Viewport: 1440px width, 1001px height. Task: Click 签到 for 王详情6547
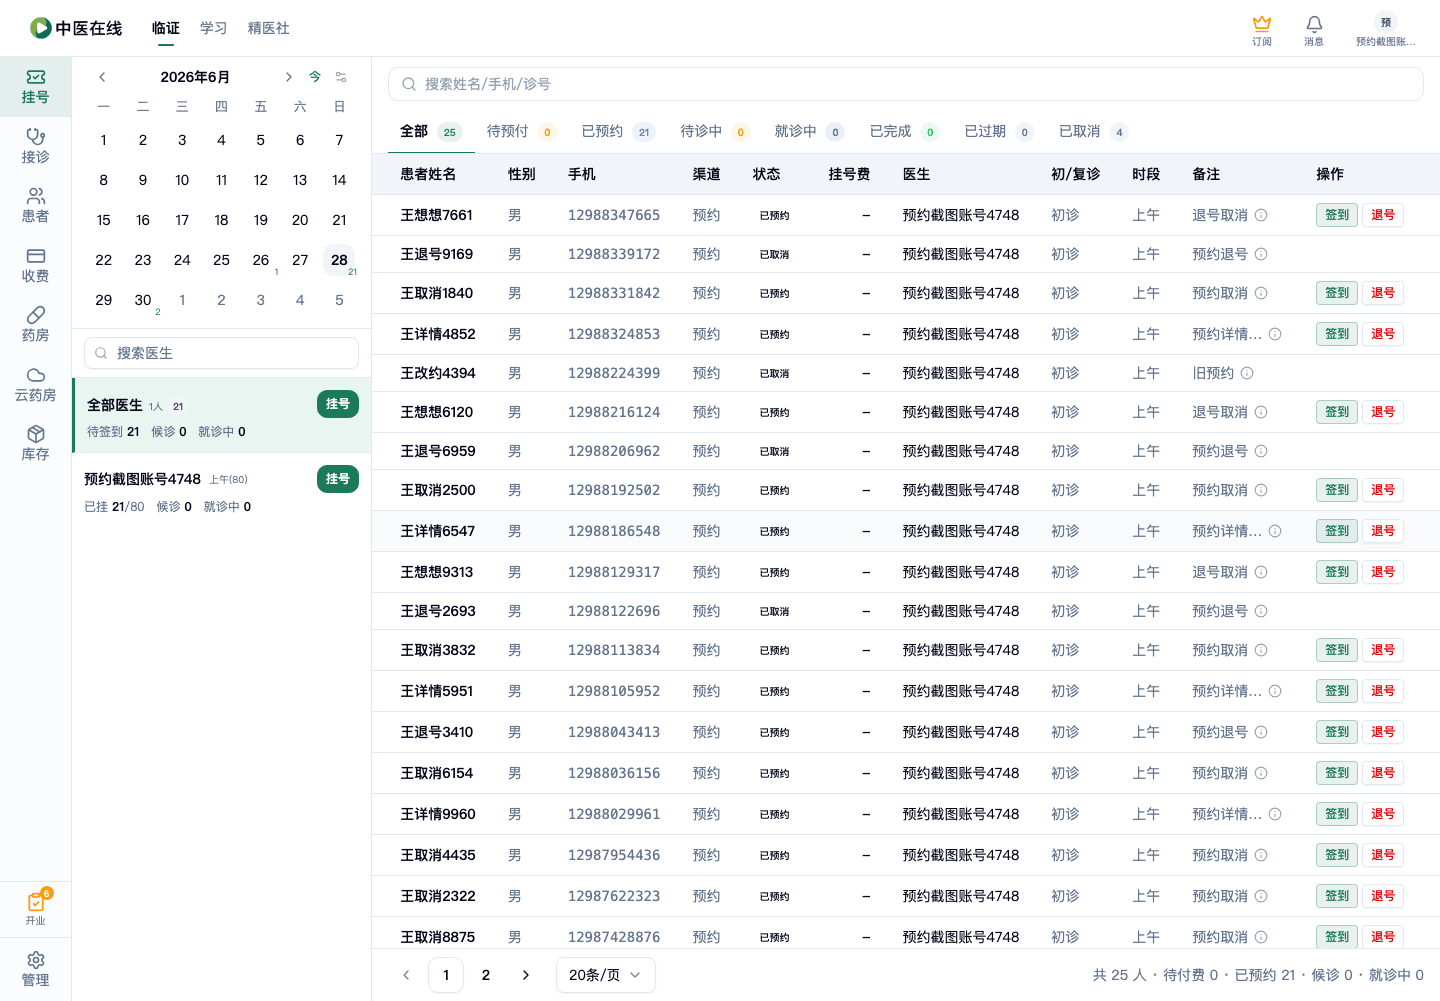[1337, 531]
